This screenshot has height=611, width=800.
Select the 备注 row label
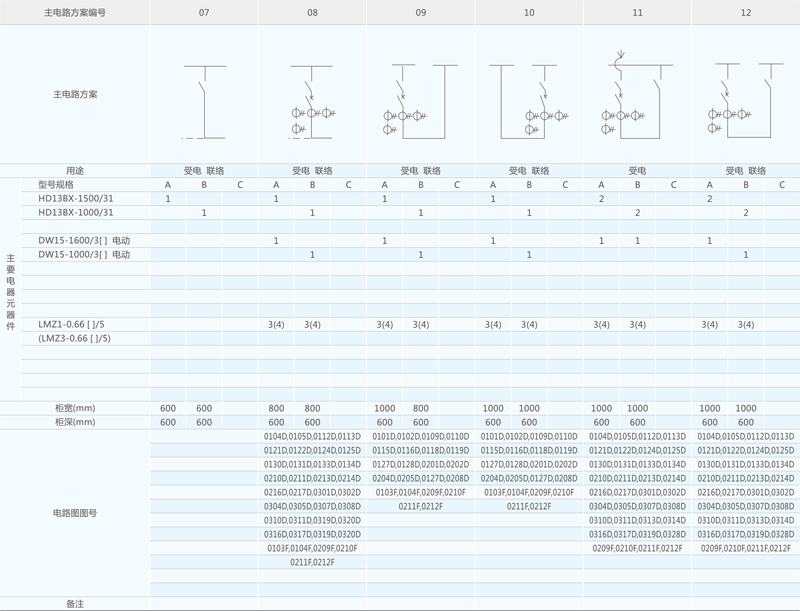75,604
